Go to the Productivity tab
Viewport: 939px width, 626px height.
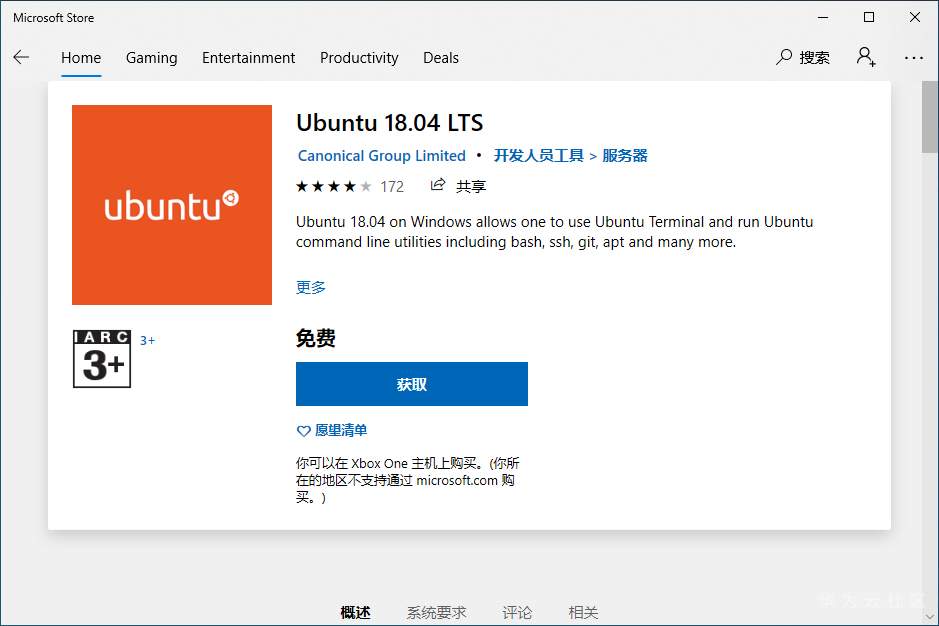359,58
